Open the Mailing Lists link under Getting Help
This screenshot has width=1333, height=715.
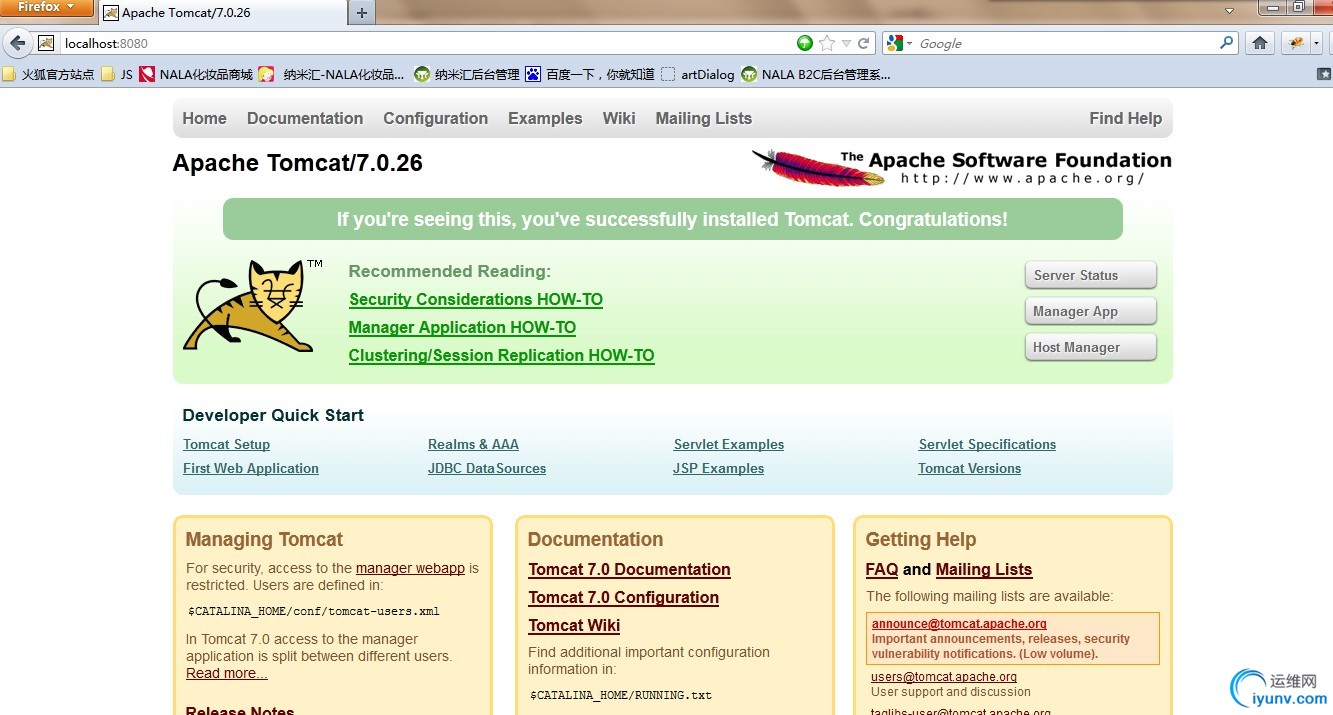click(984, 569)
